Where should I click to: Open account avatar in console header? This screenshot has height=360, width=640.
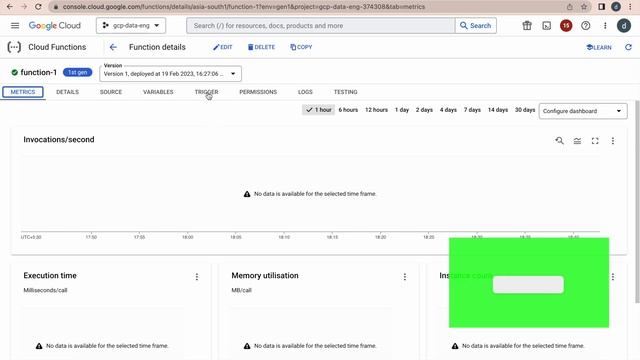pyautogui.click(x=624, y=25)
